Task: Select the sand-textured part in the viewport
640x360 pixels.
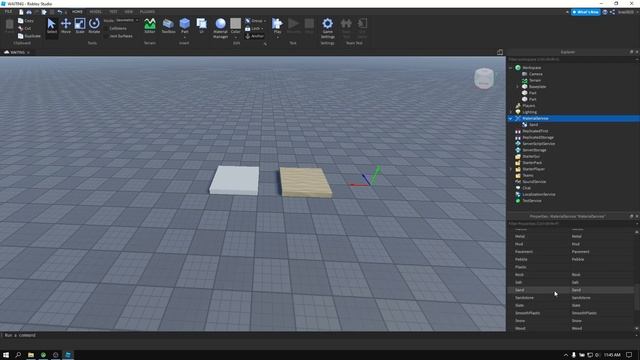Action: coord(305,182)
